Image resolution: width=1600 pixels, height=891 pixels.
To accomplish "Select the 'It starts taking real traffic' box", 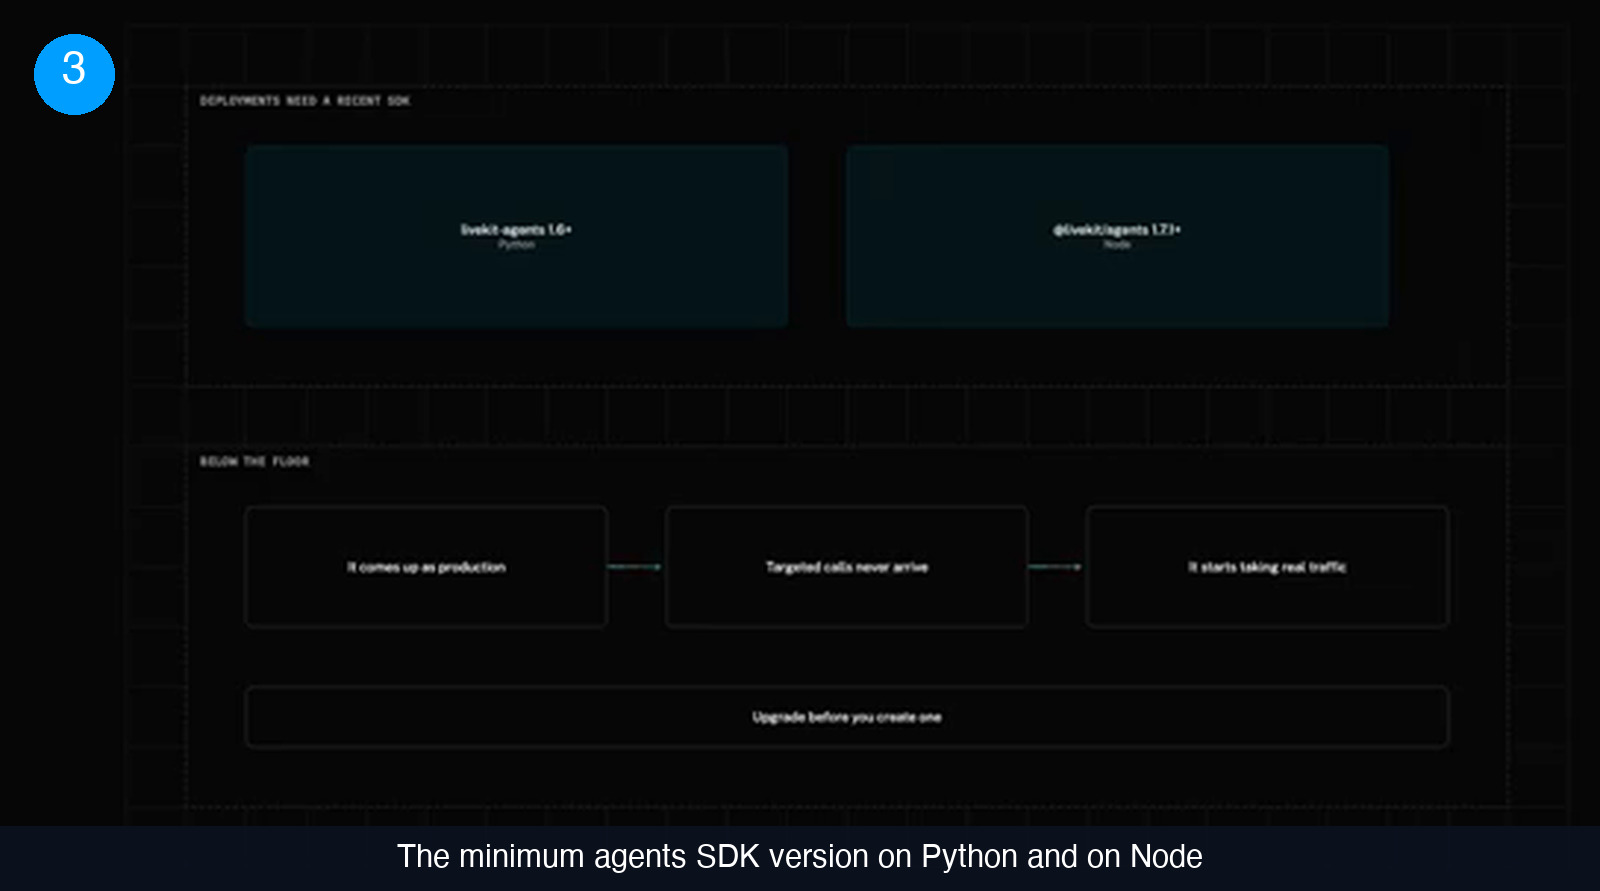I will click(1267, 567).
